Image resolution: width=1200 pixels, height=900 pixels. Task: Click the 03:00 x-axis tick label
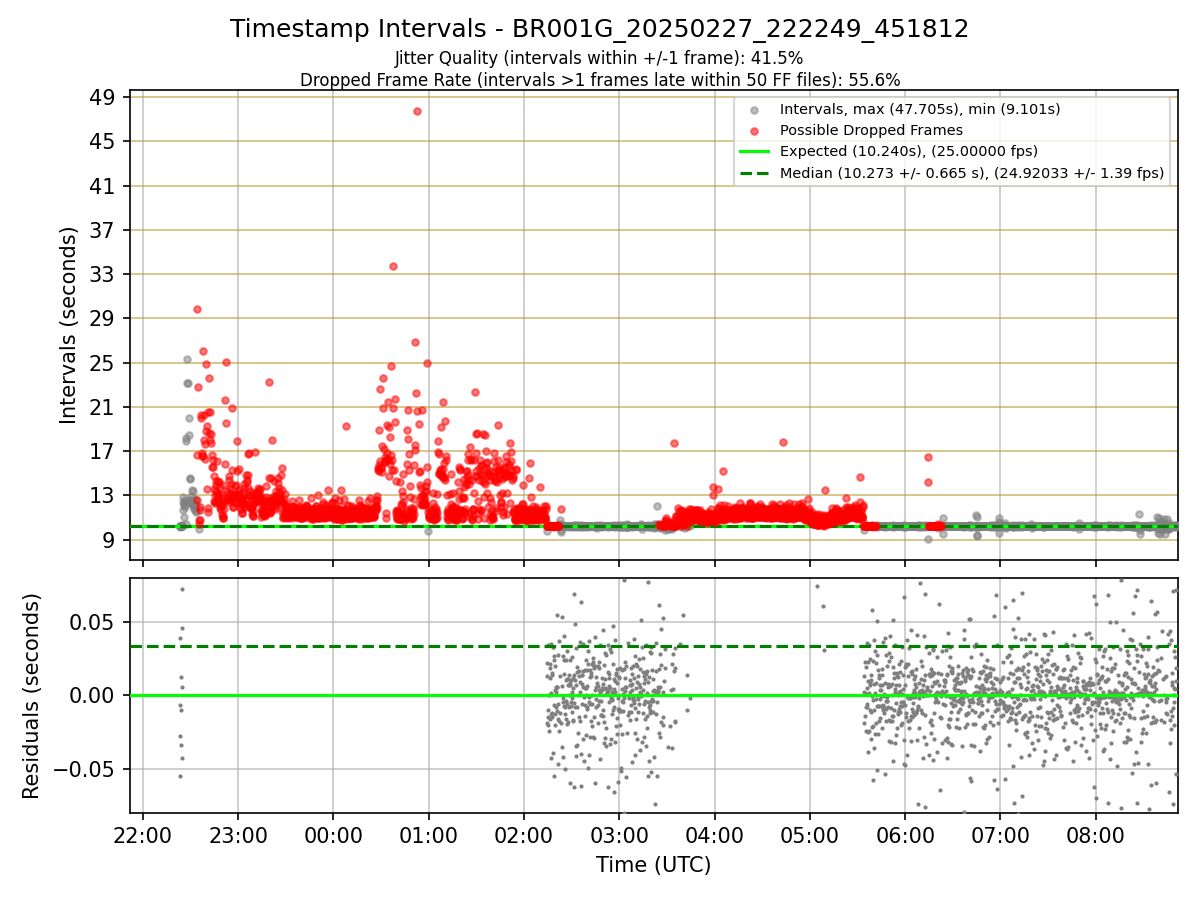619,836
